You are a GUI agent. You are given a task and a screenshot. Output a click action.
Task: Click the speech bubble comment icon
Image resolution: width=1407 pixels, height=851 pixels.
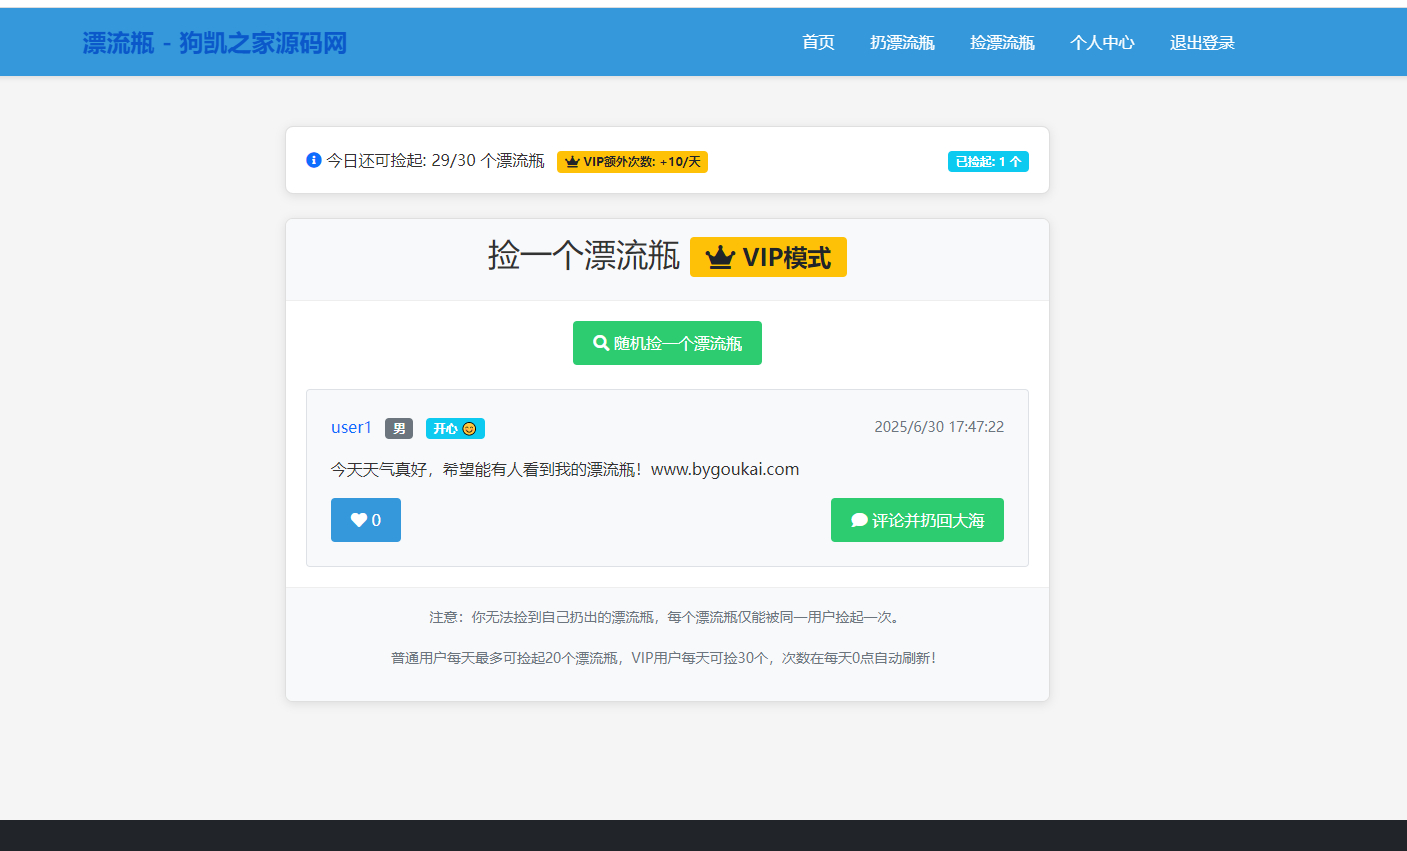(x=859, y=520)
